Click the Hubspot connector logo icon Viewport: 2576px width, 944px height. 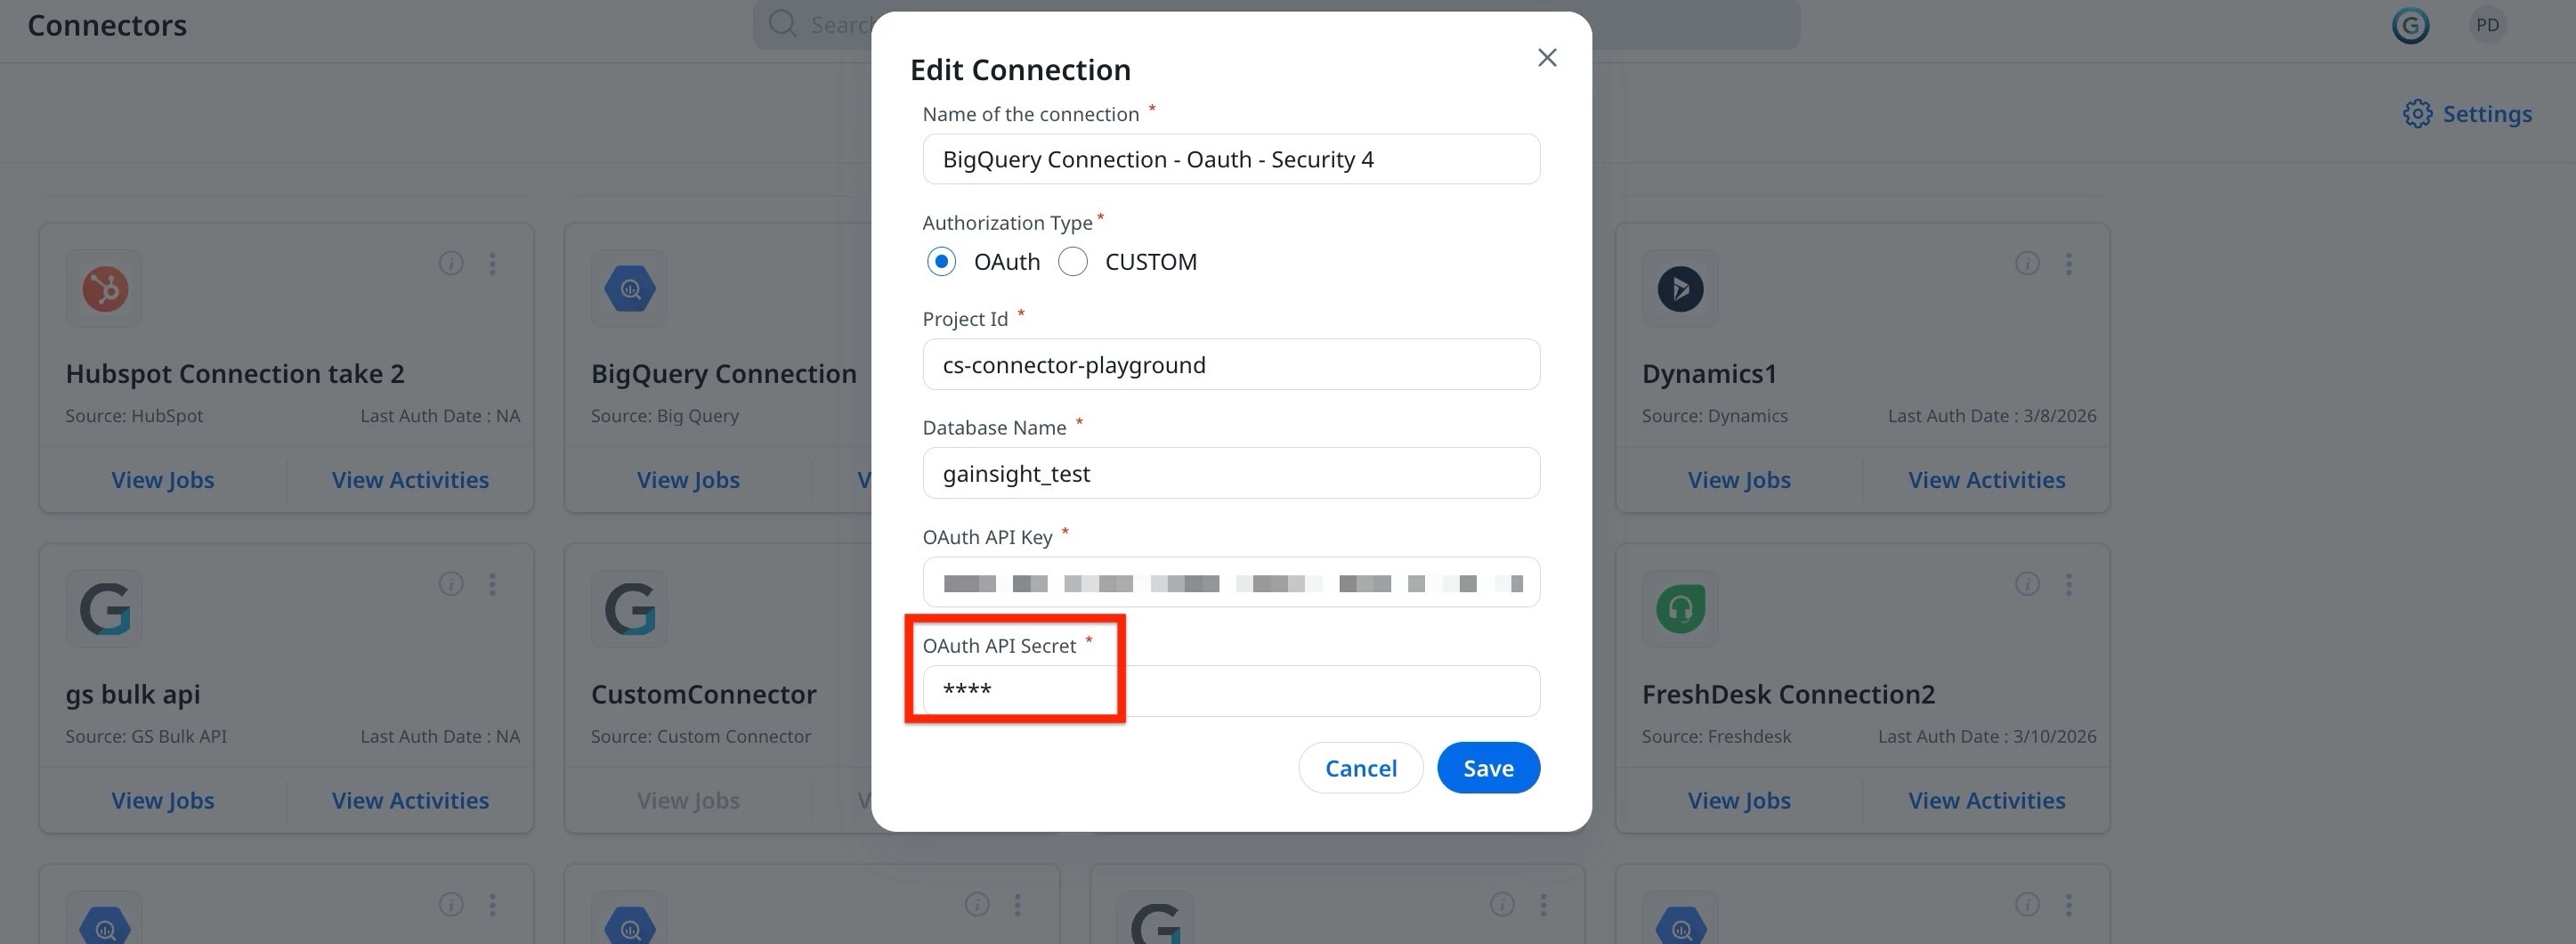pos(105,289)
